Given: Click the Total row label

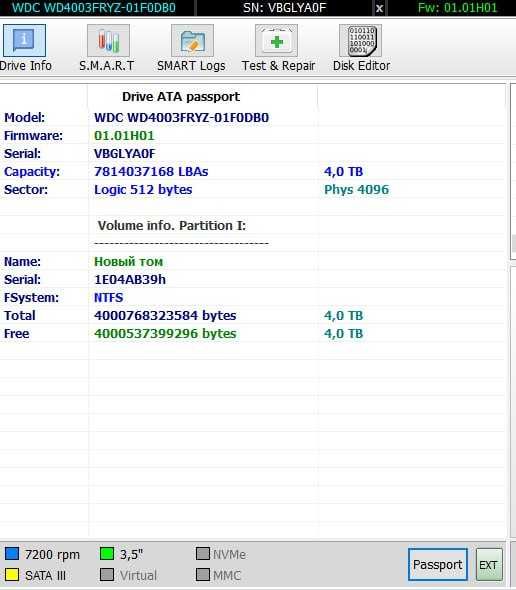Looking at the screenshot, I should pos(20,315).
